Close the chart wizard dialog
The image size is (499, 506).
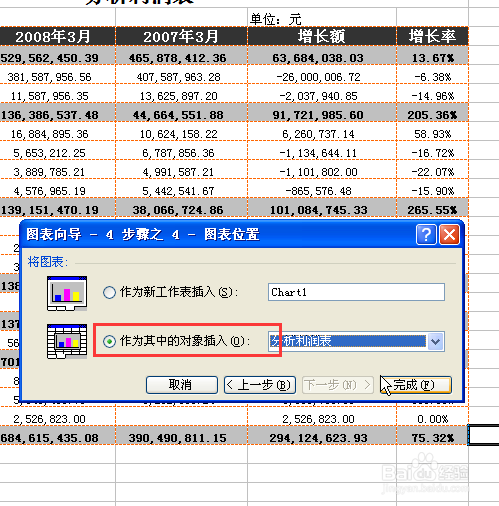click(x=449, y=235)
